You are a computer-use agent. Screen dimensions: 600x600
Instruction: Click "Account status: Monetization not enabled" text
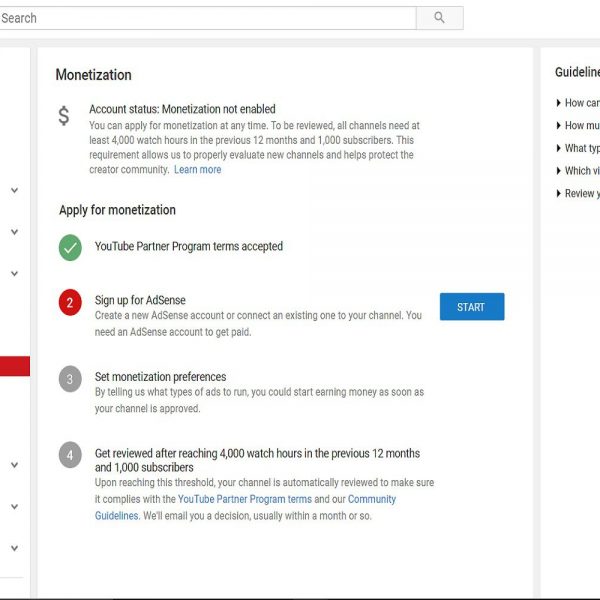[x=182, y=109]
